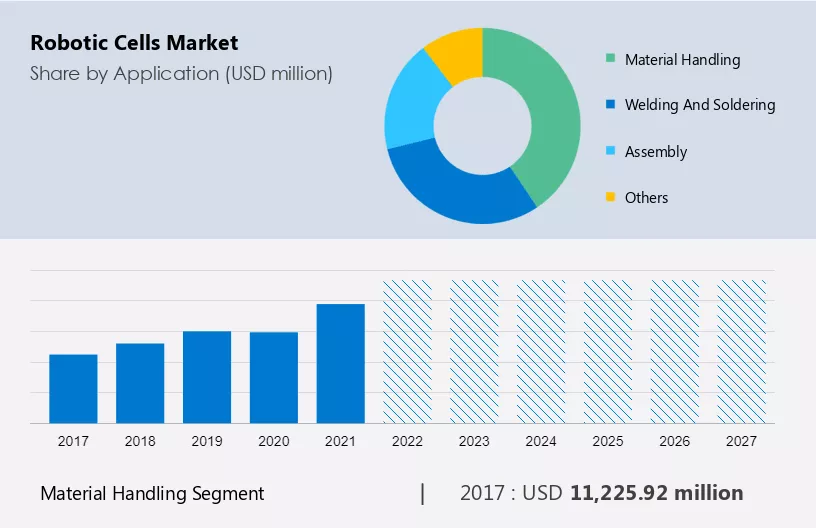
Task: Click the 2019 axis label
Action: pos(207,441)
